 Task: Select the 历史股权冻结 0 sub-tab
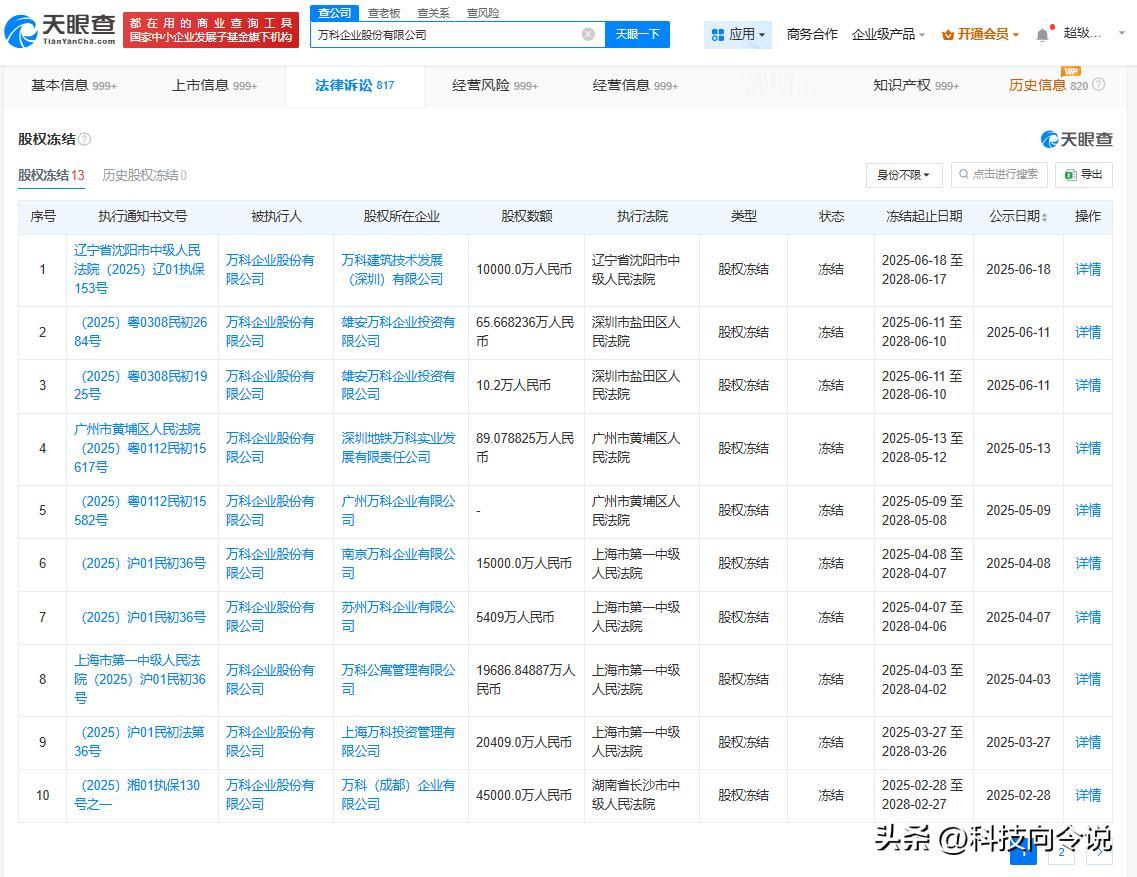144,176
